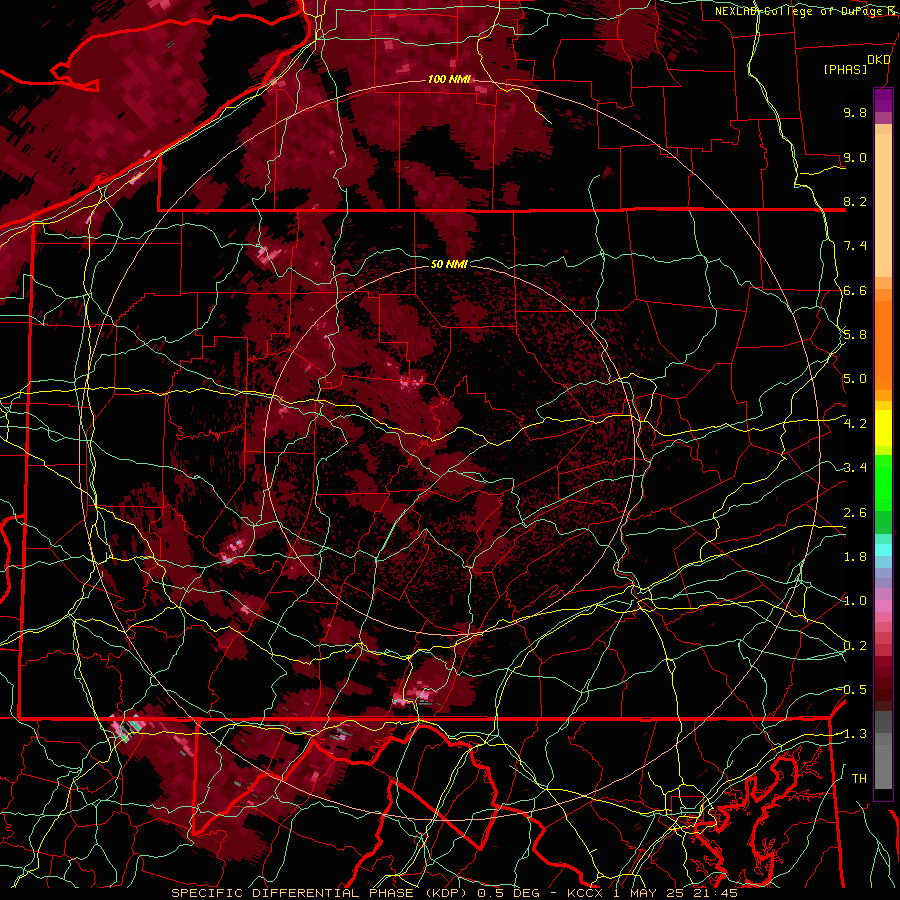Select the -0.5 value on the color scale
Image resolution: width=900 pixels, height=900 pixels.
coord(854,689)
